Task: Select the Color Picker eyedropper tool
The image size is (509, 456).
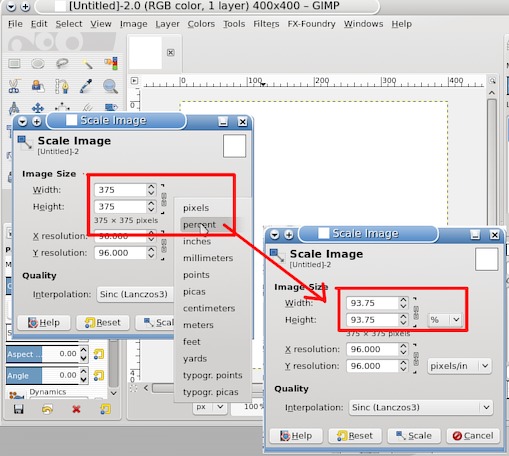Action: pyautogui.click(x=86, y=86)
